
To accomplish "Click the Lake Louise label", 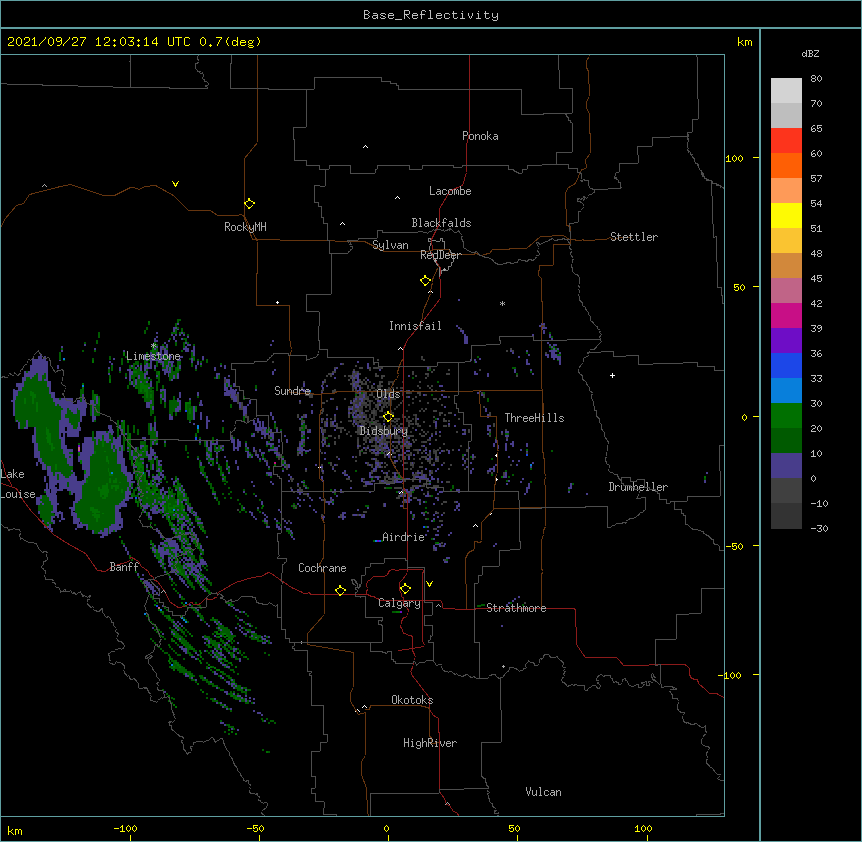I will pyautogui.click(x=18, y=484).
